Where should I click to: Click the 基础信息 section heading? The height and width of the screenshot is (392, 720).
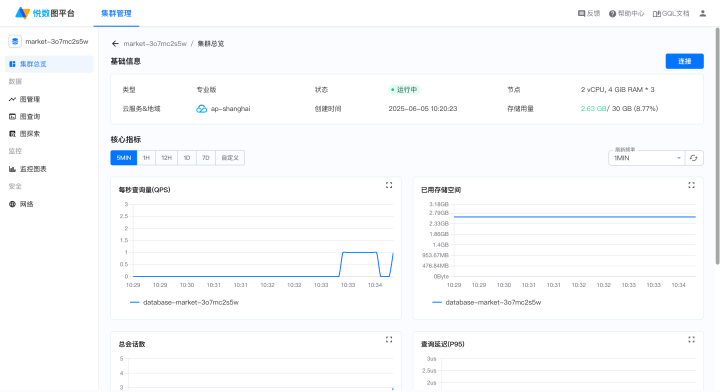pyautogui.click(x=126, y=61)
